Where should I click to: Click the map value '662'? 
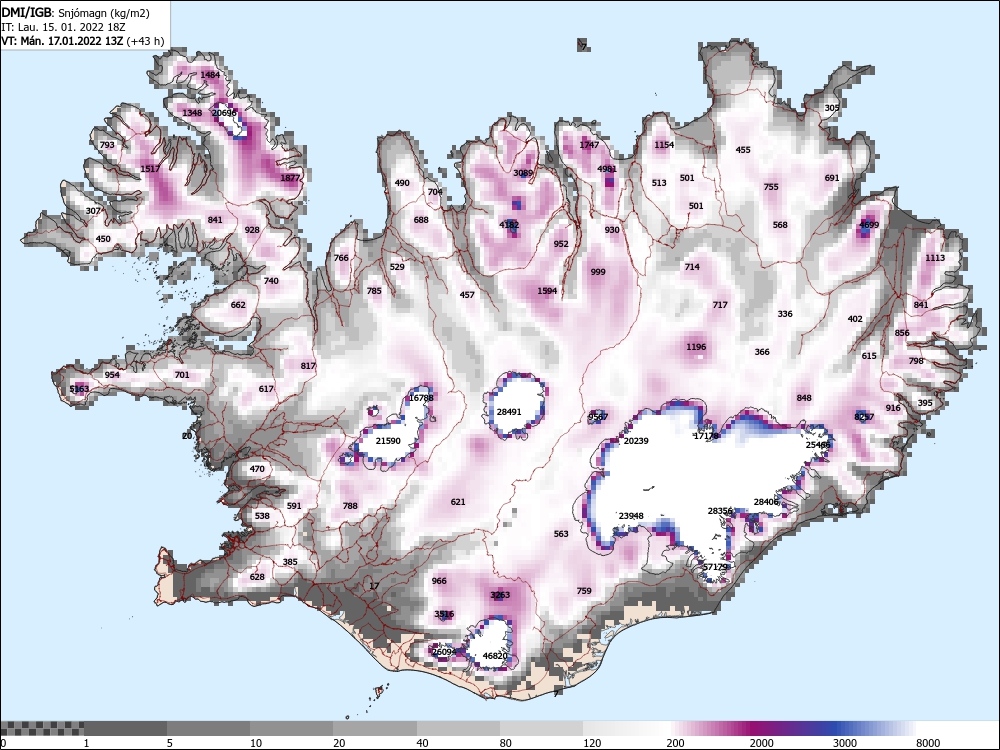point(238,305)
